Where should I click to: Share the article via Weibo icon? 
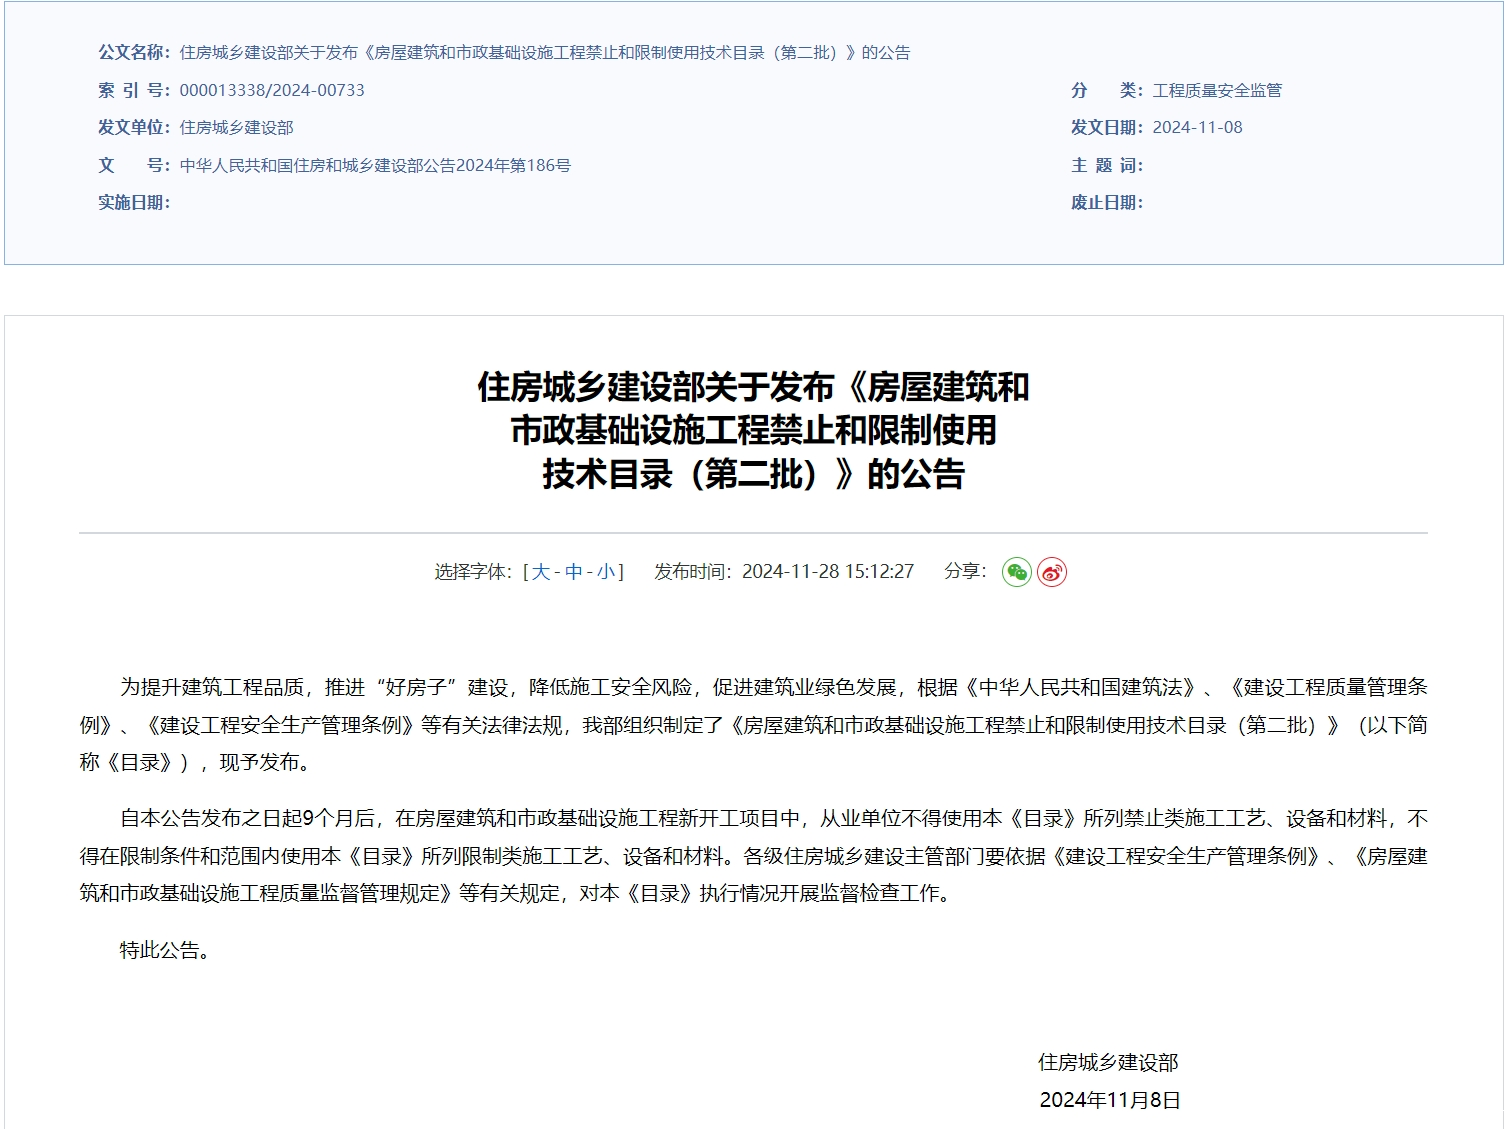point(1051,572)
